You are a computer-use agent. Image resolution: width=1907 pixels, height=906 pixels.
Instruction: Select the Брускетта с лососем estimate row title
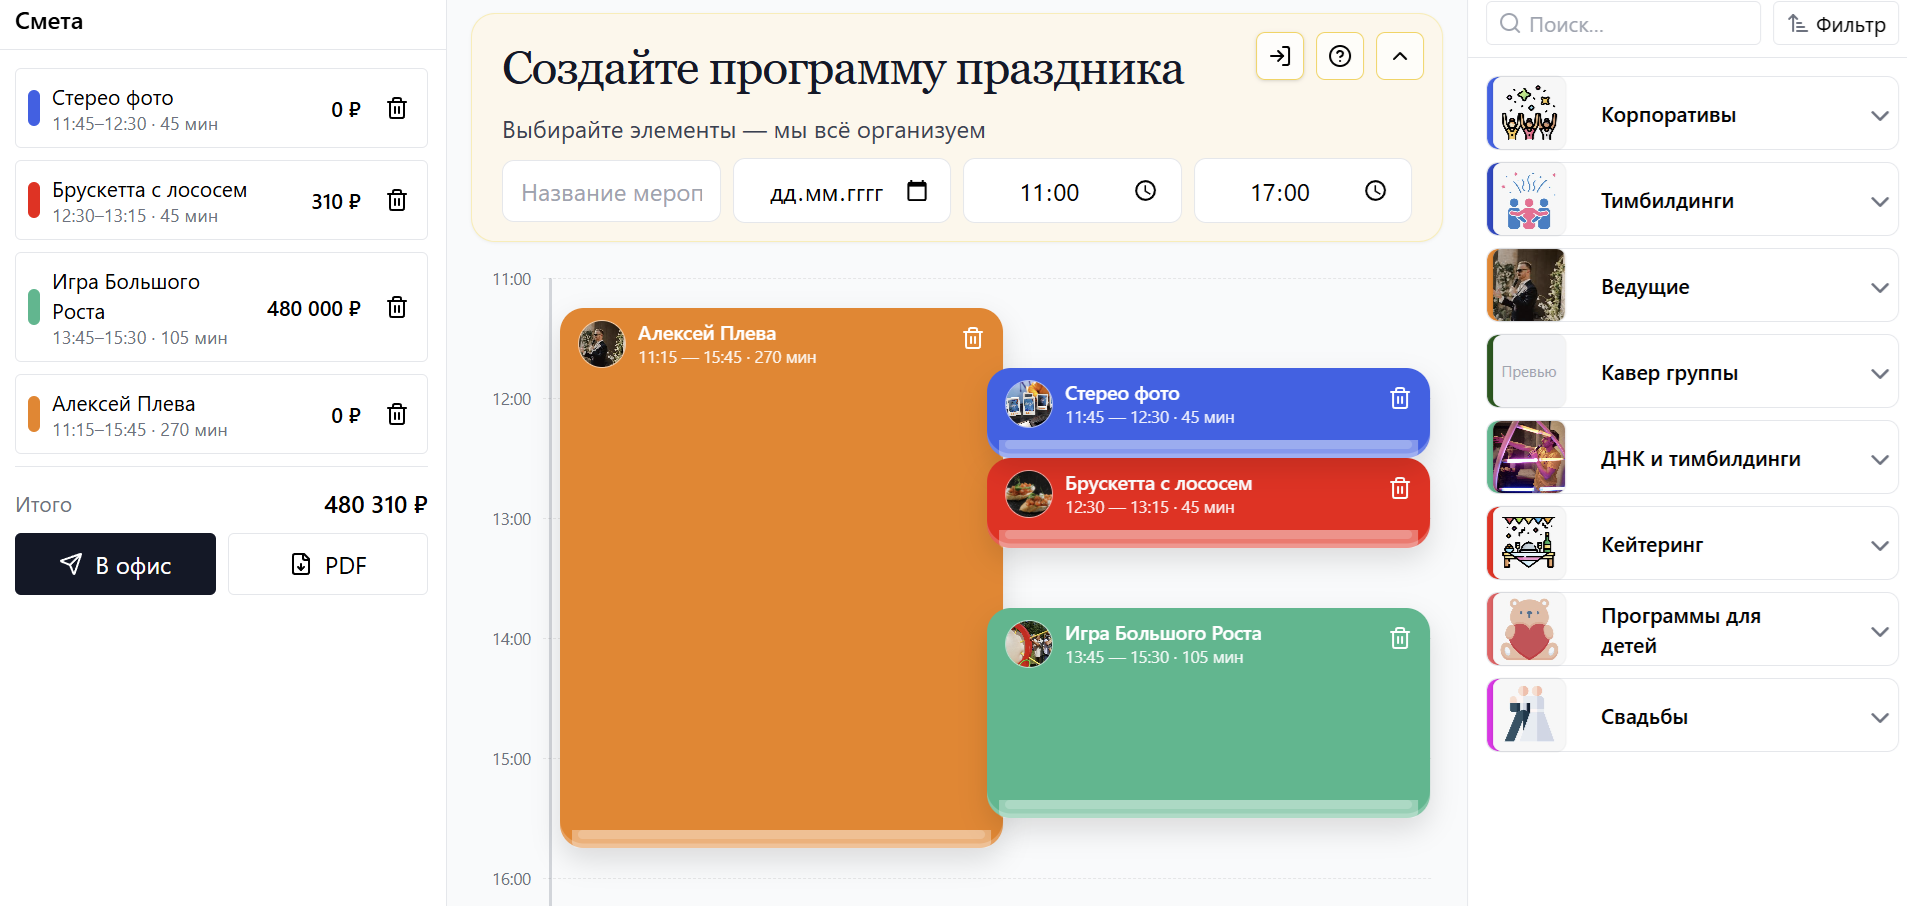click(150, 190)
